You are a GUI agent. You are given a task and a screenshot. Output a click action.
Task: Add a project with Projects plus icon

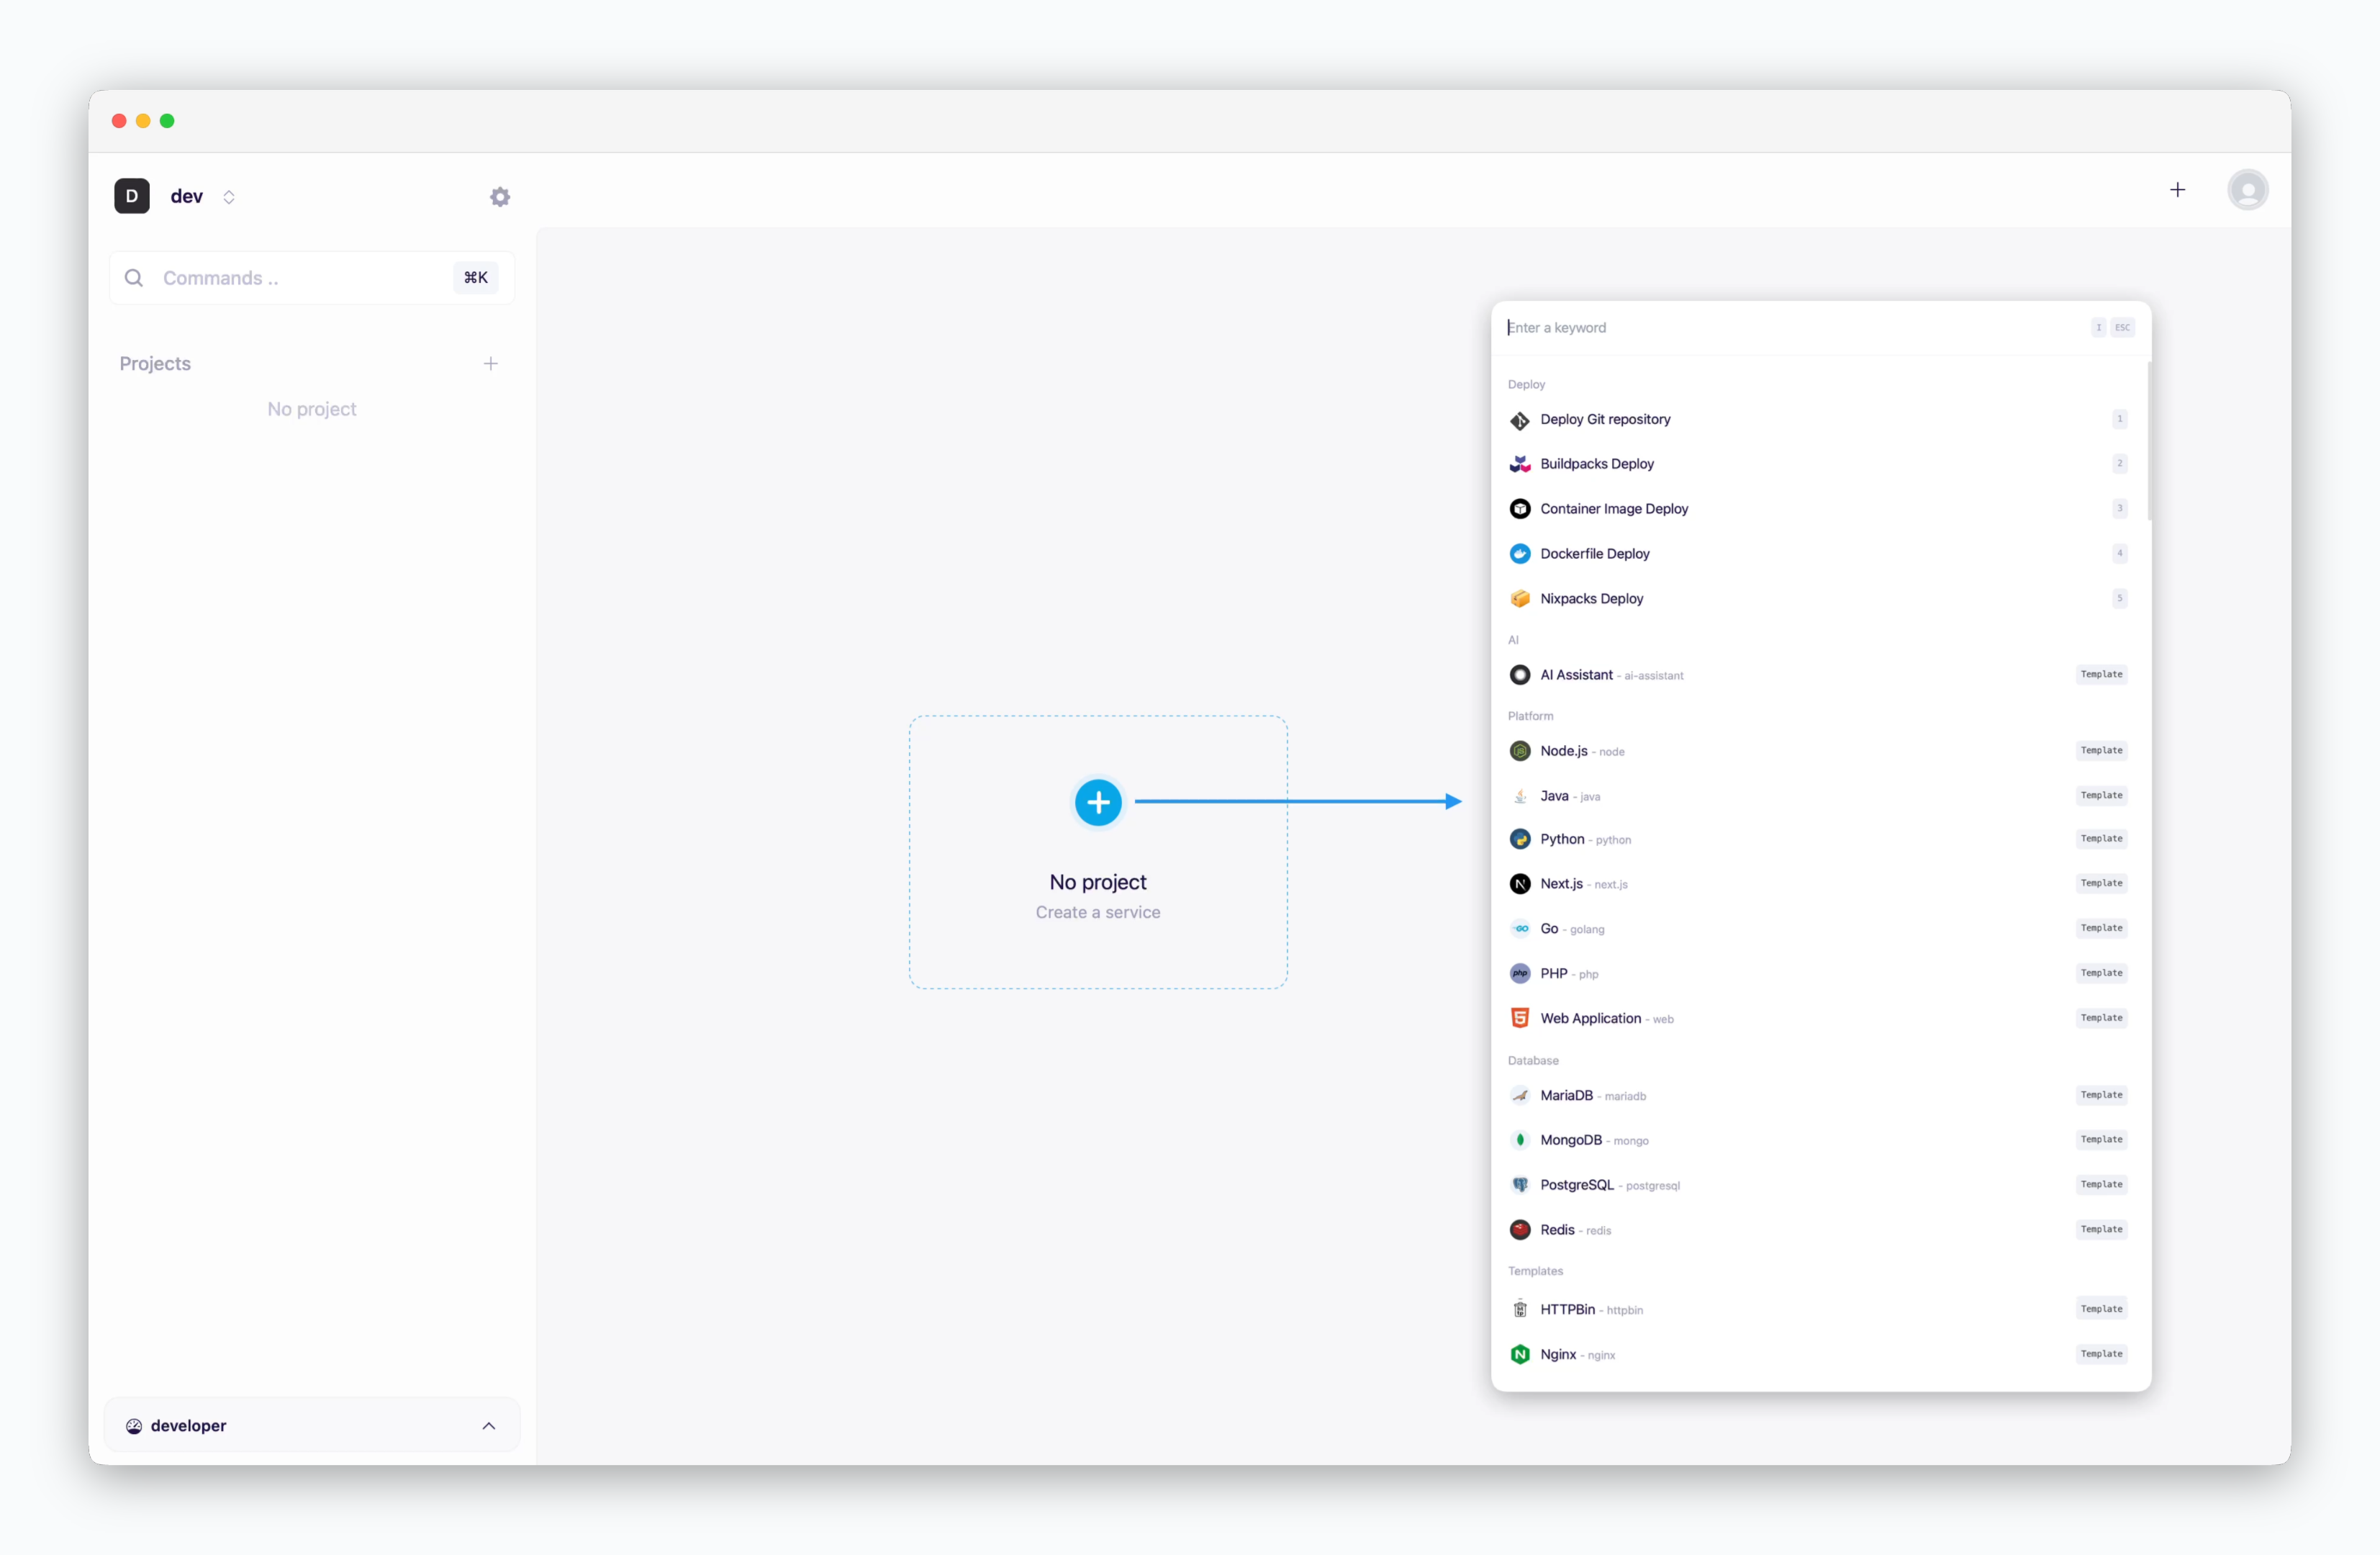(490, 364)
